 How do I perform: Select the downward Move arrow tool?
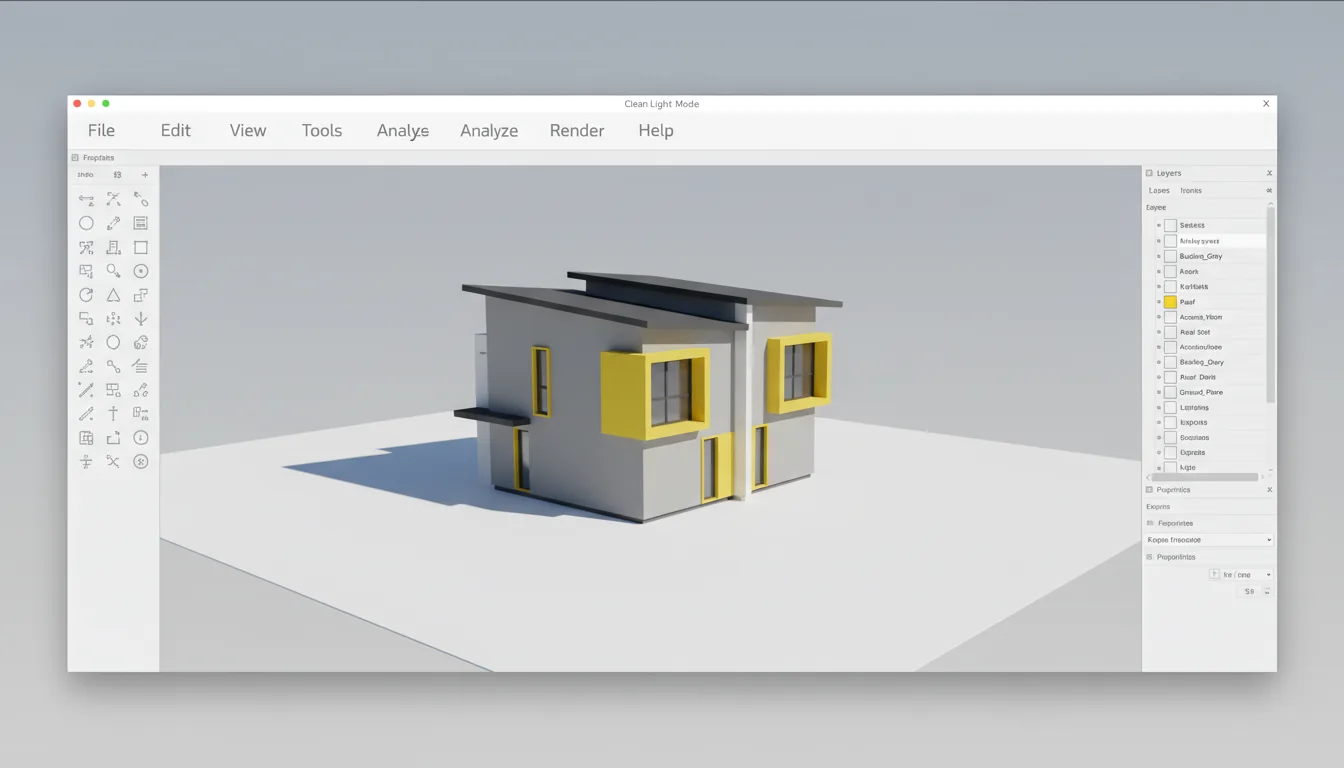pyautogui.click(x=141, y=318)
